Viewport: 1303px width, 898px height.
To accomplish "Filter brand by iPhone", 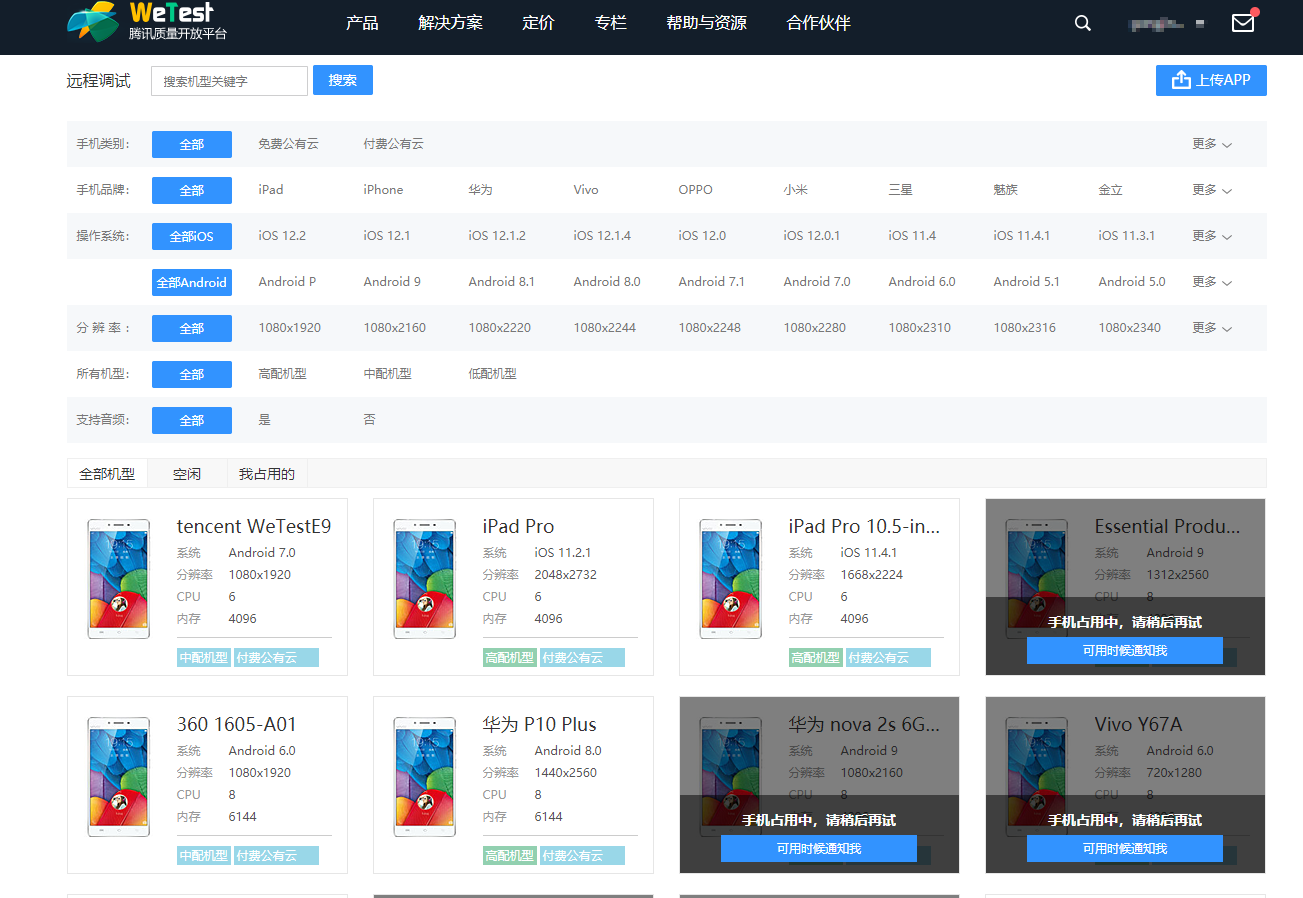I will coord(383,190).
